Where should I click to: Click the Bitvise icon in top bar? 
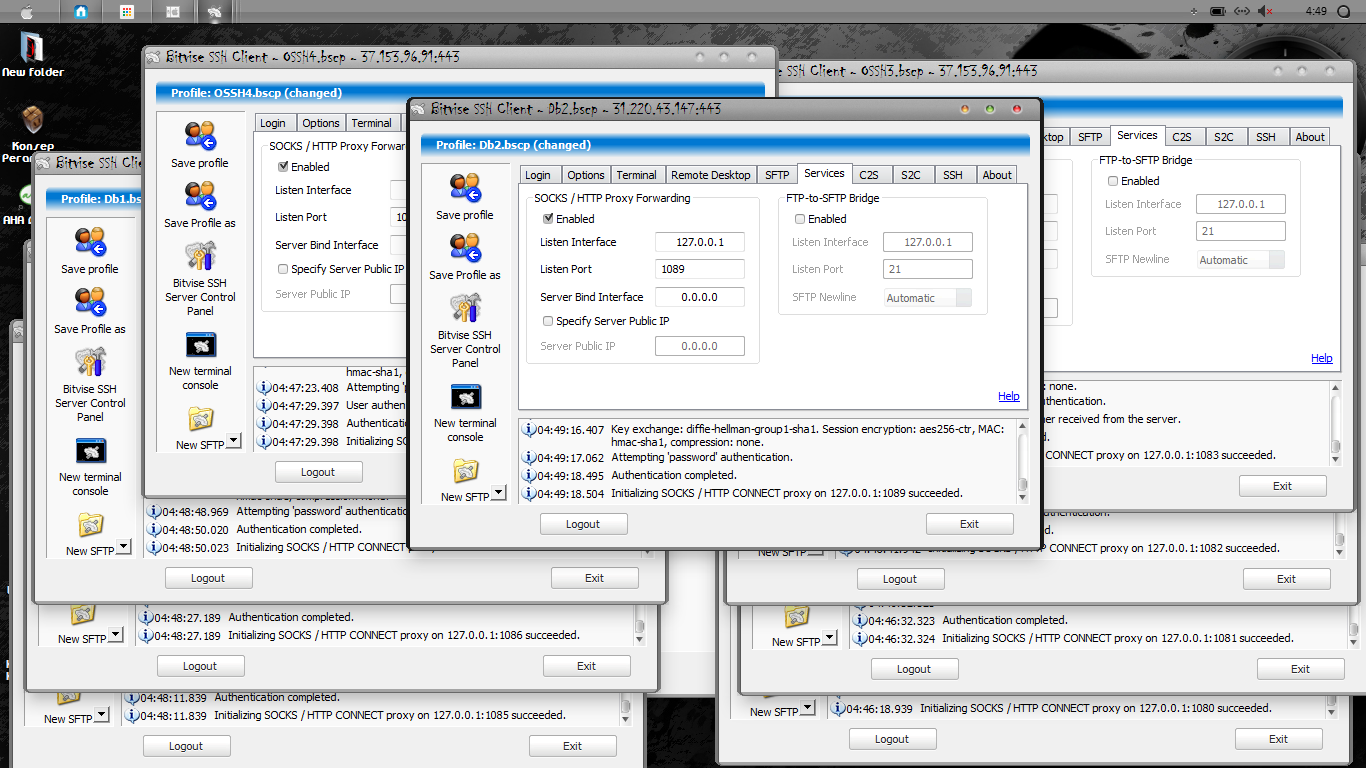click(214, 11)
